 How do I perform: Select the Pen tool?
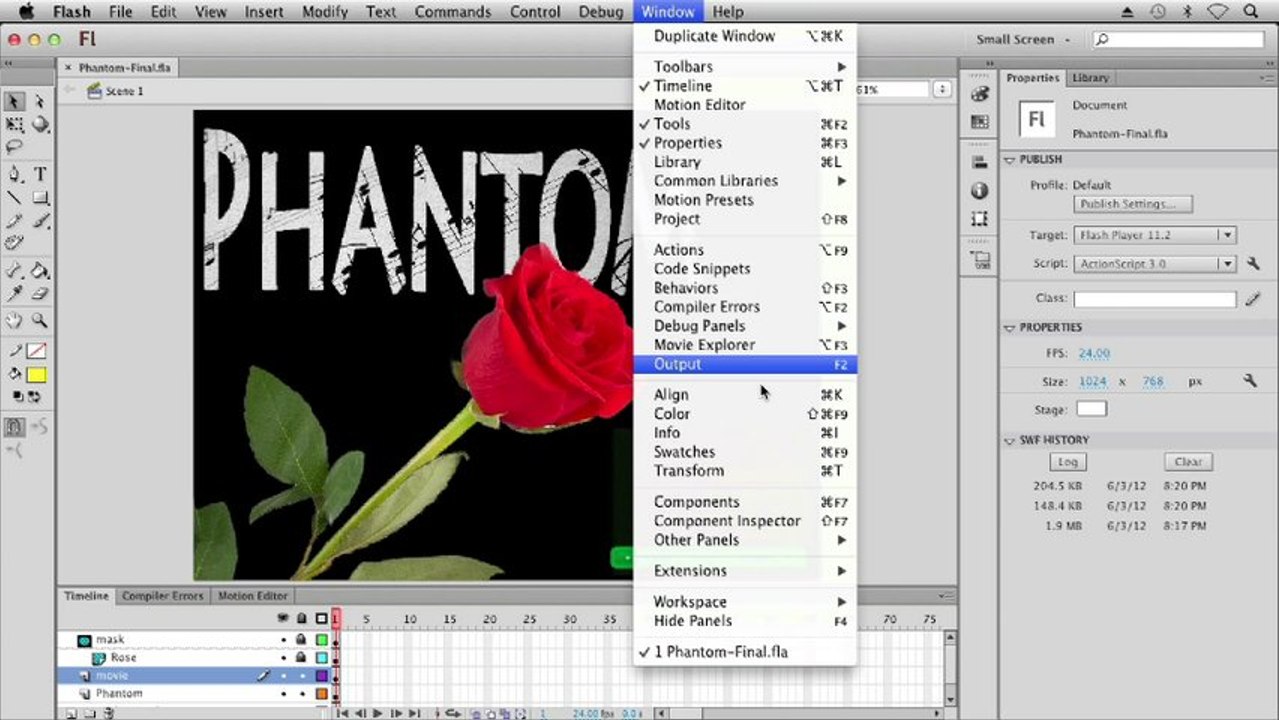click(x=15, y=174)
